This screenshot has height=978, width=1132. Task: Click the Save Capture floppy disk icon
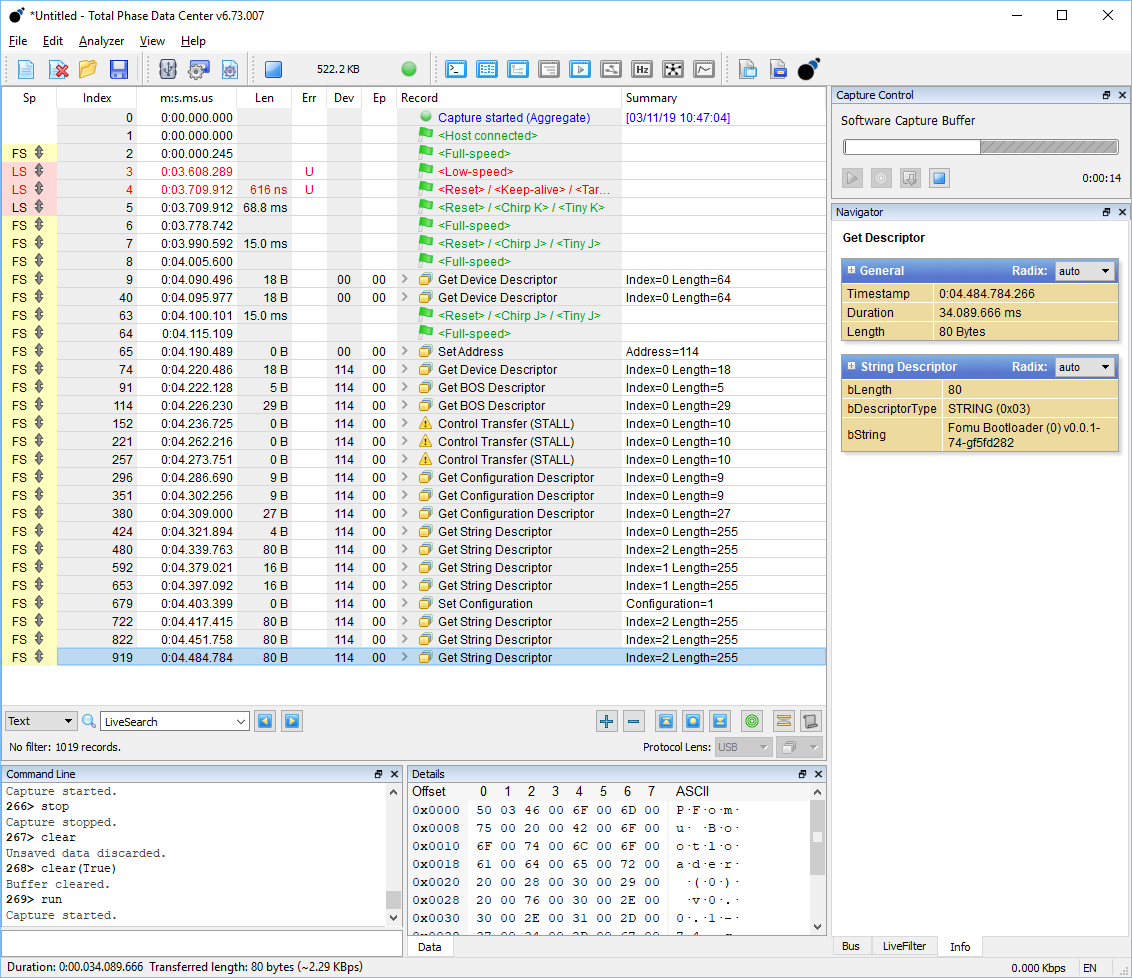click(119, 69)
